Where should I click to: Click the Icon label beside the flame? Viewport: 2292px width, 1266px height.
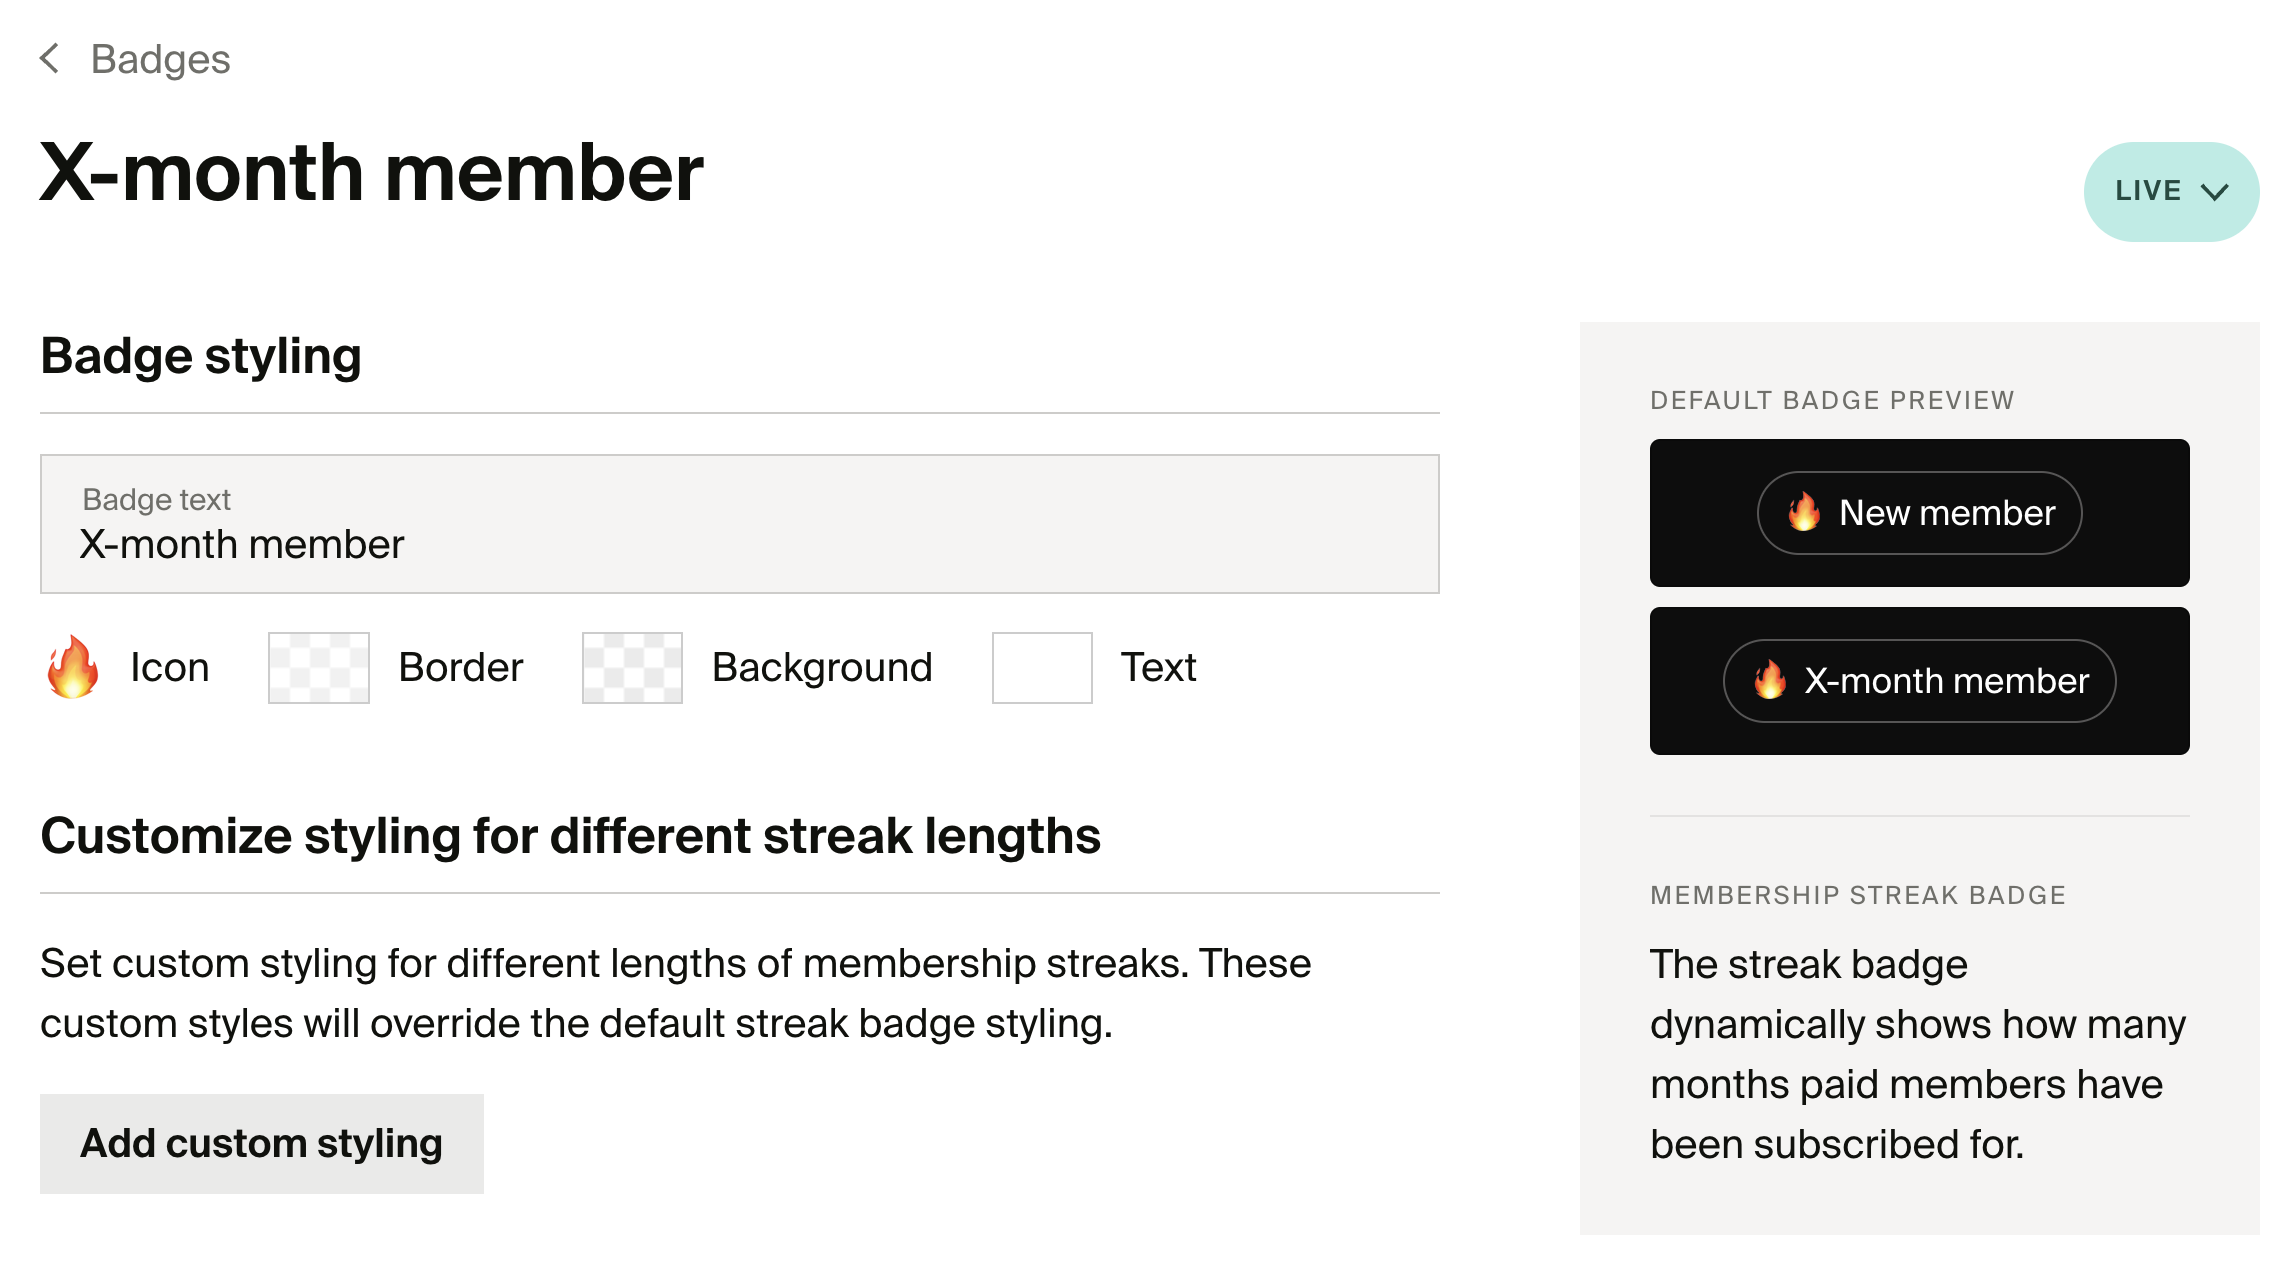170,667
